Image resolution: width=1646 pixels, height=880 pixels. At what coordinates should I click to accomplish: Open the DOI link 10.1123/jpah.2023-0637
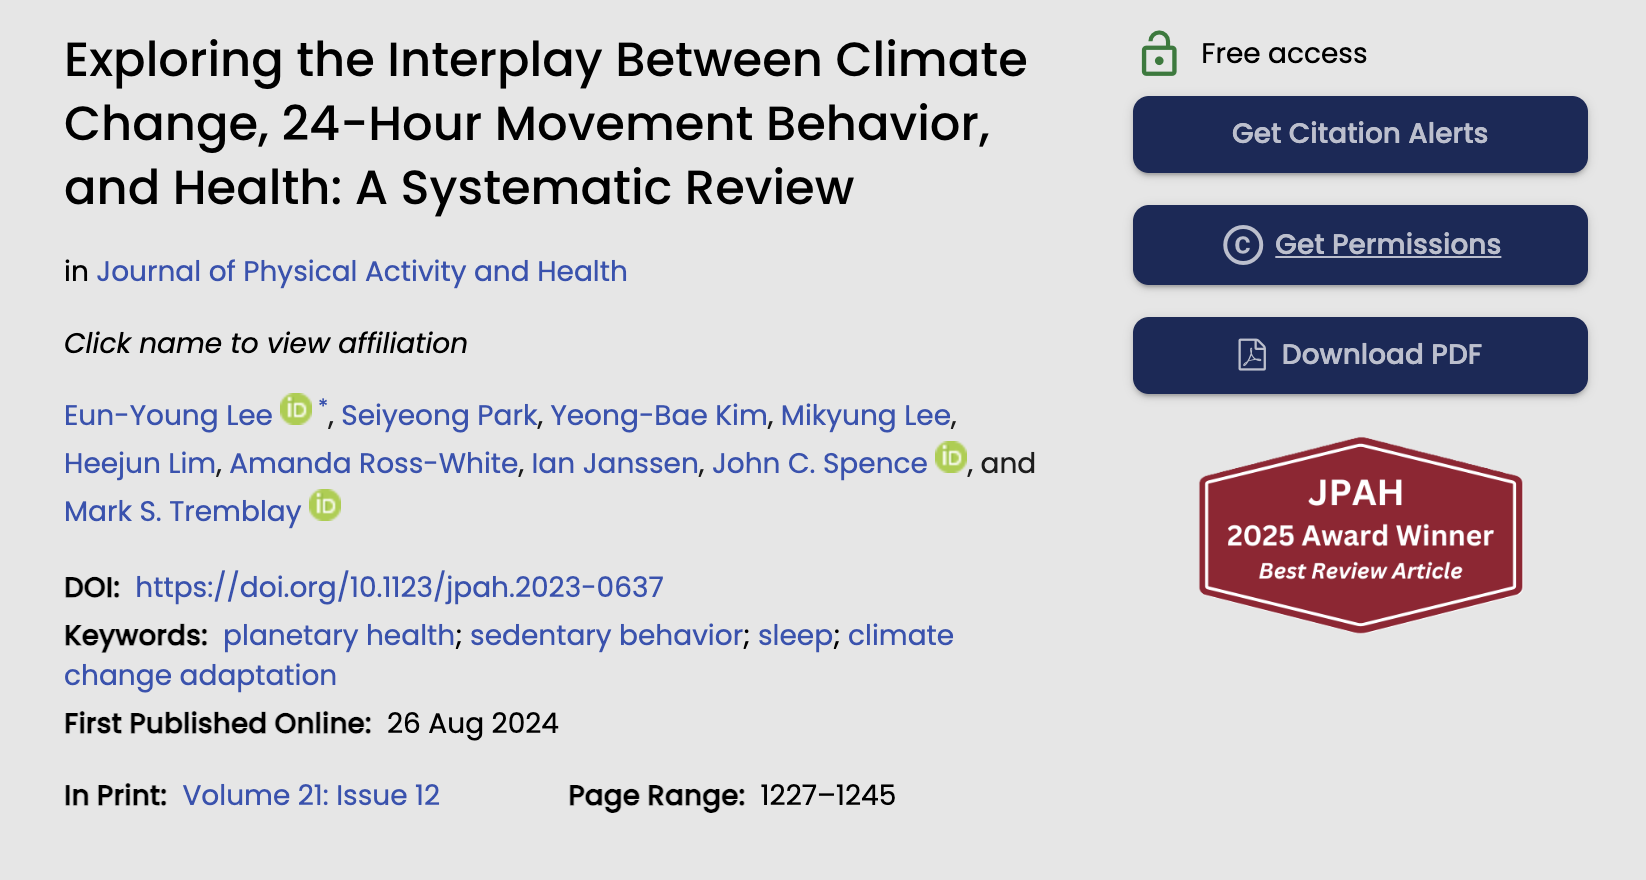[399, 587]
